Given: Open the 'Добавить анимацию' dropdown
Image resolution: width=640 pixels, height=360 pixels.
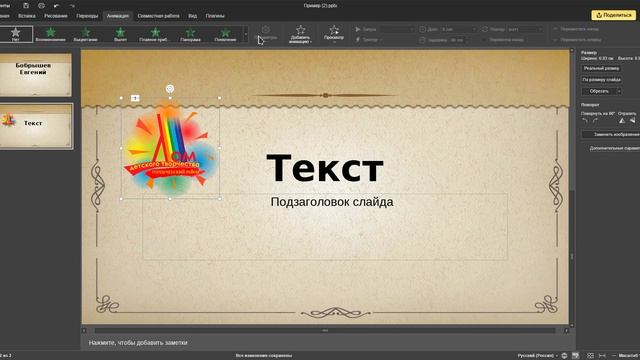Looking at the screenshot, I should coord(300,34).
